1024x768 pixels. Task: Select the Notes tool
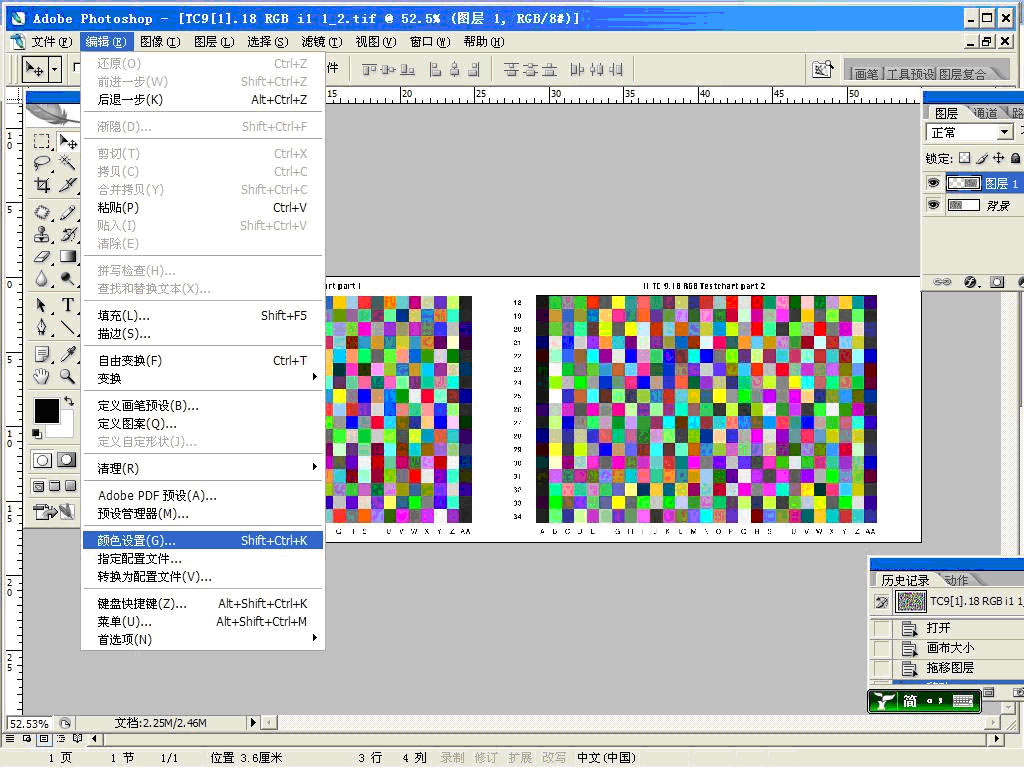42,354
